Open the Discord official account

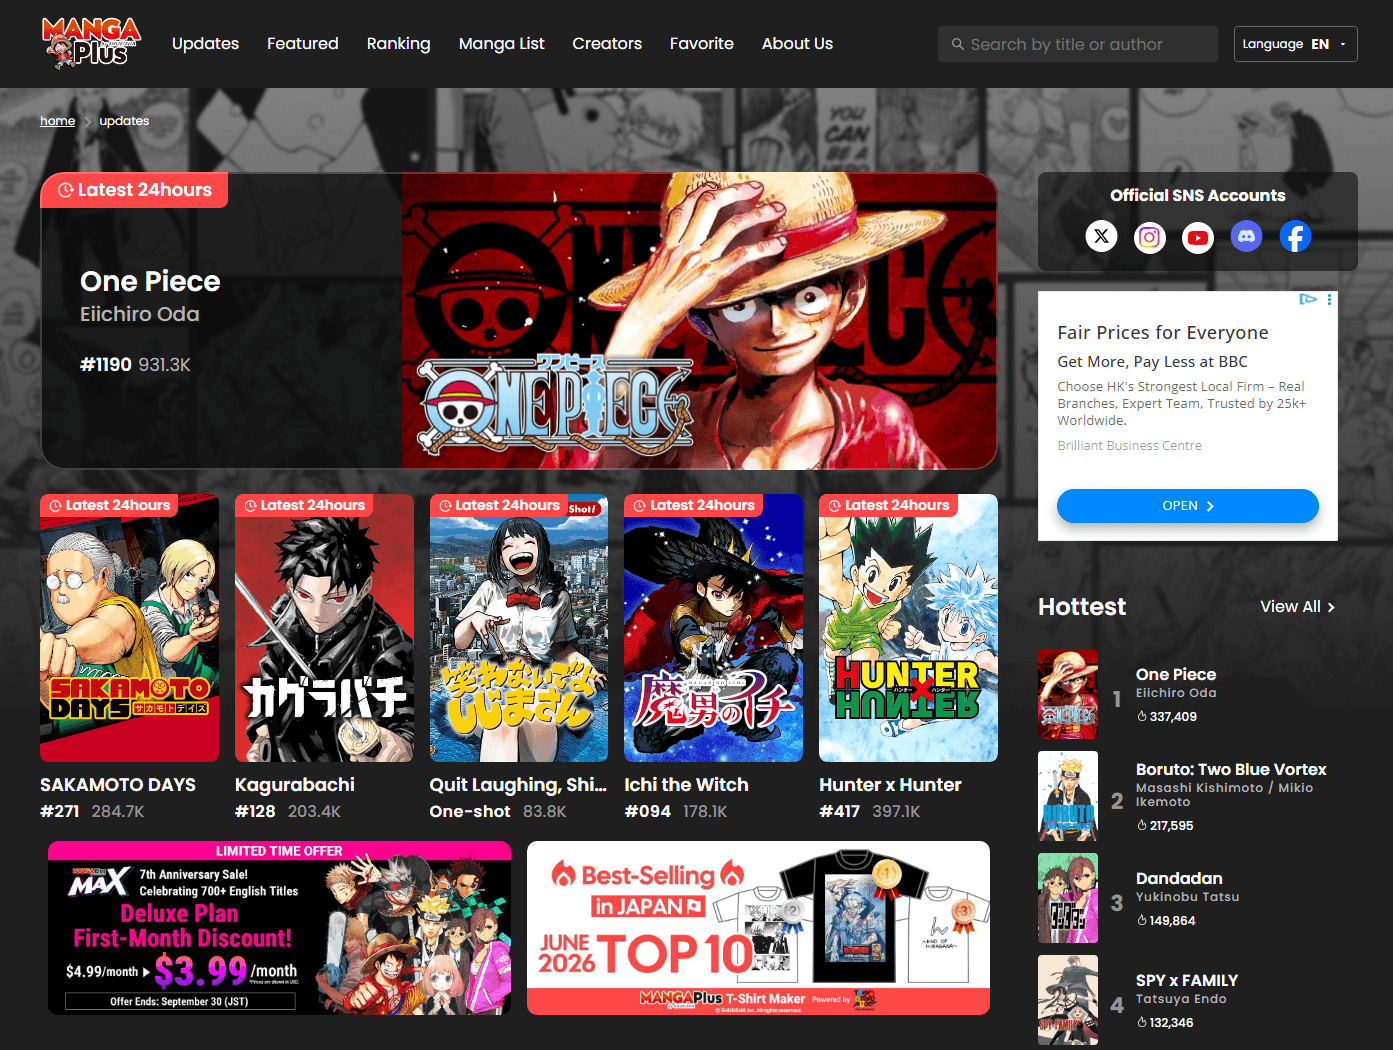point(1246,237)
